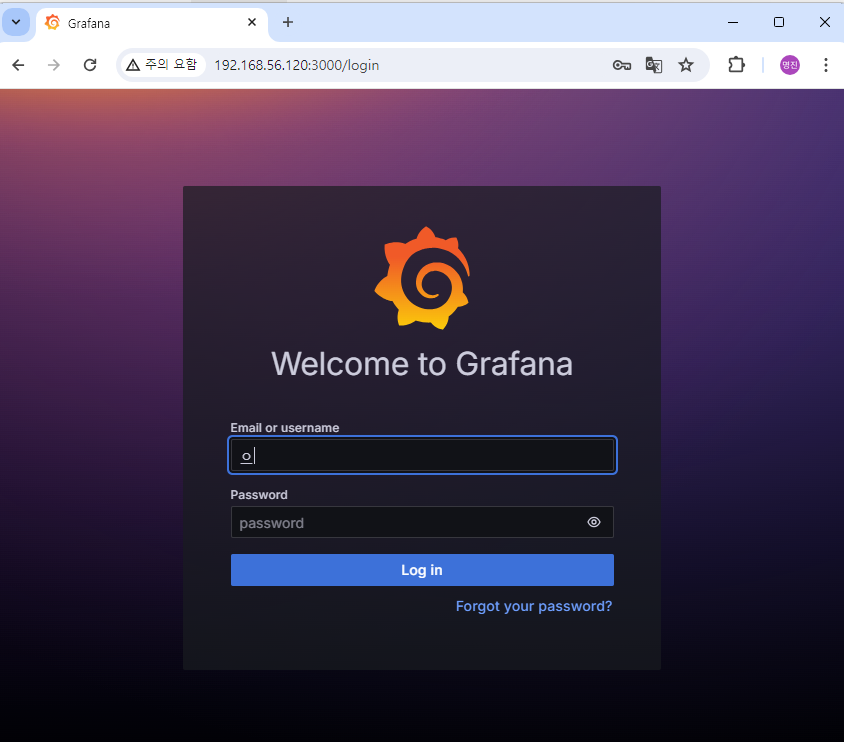Click the 'Email or username' label
Screen dimensions: 844x742
tap(285, 428)
